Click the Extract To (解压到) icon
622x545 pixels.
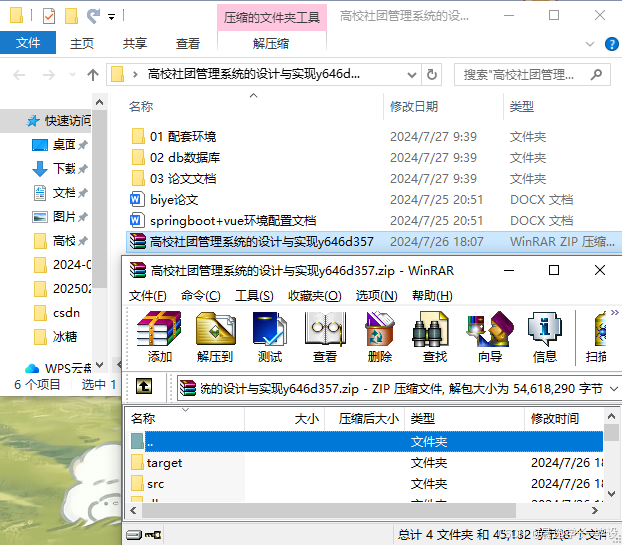[215, 337]
